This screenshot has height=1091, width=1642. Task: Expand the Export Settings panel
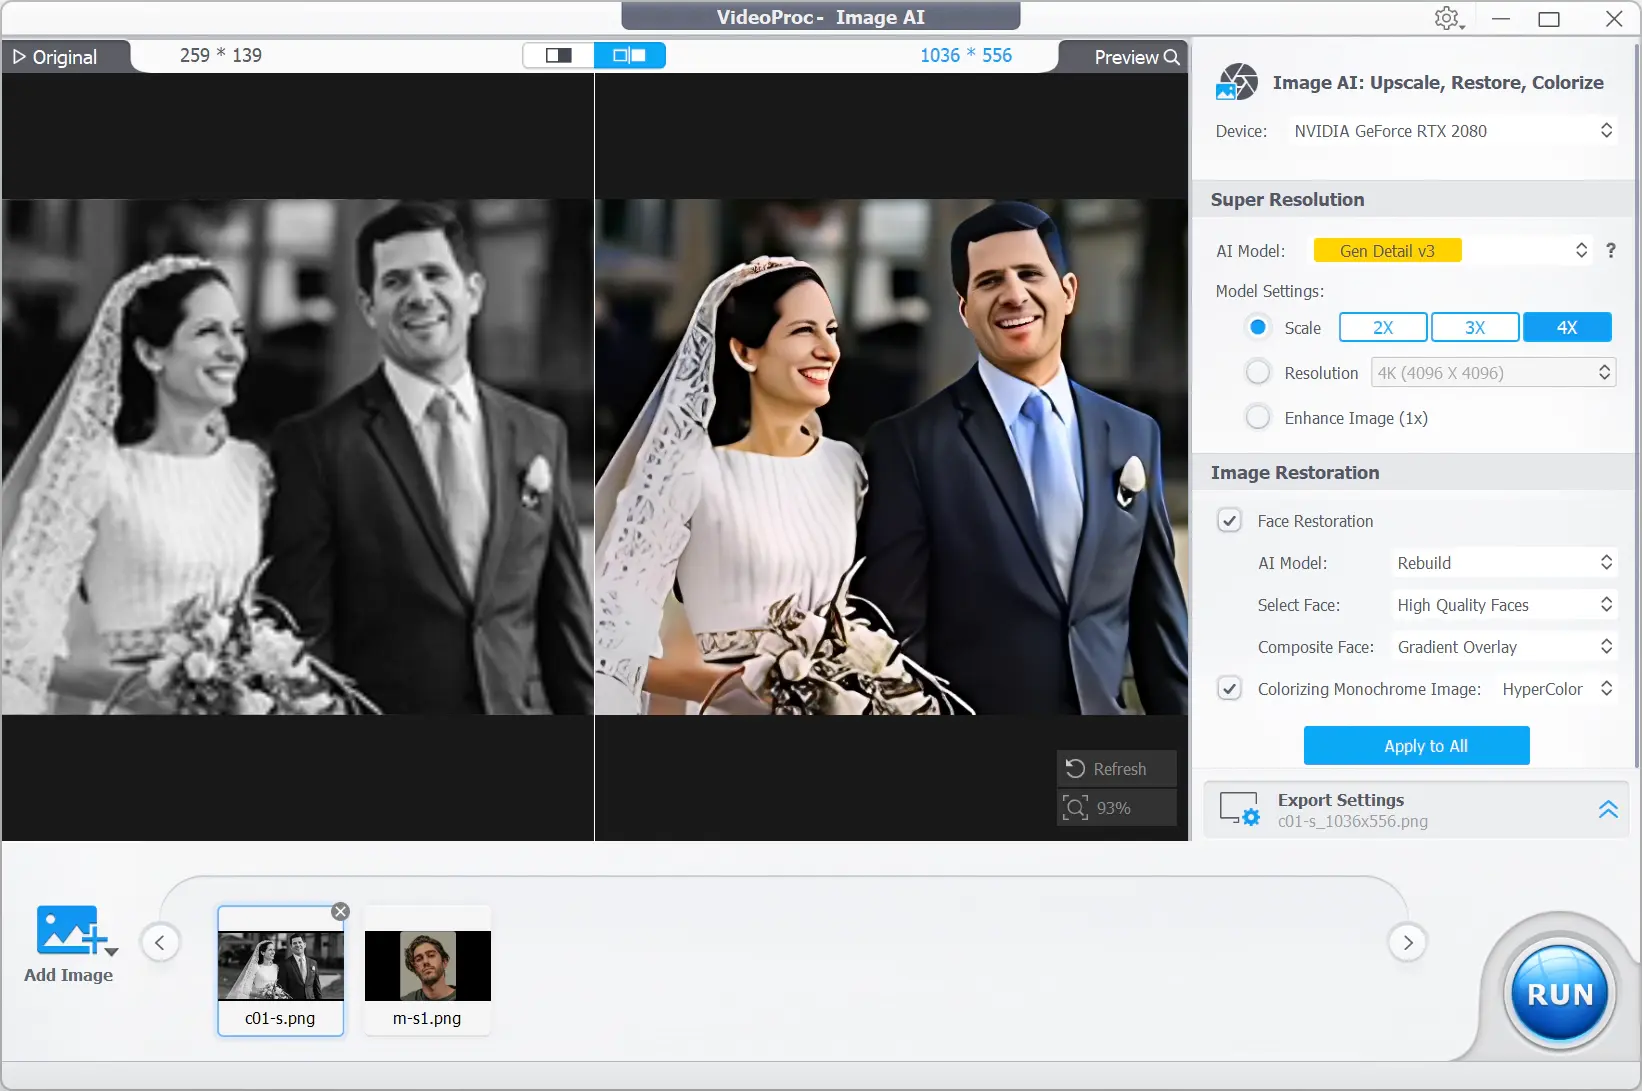click(1607, 810)
